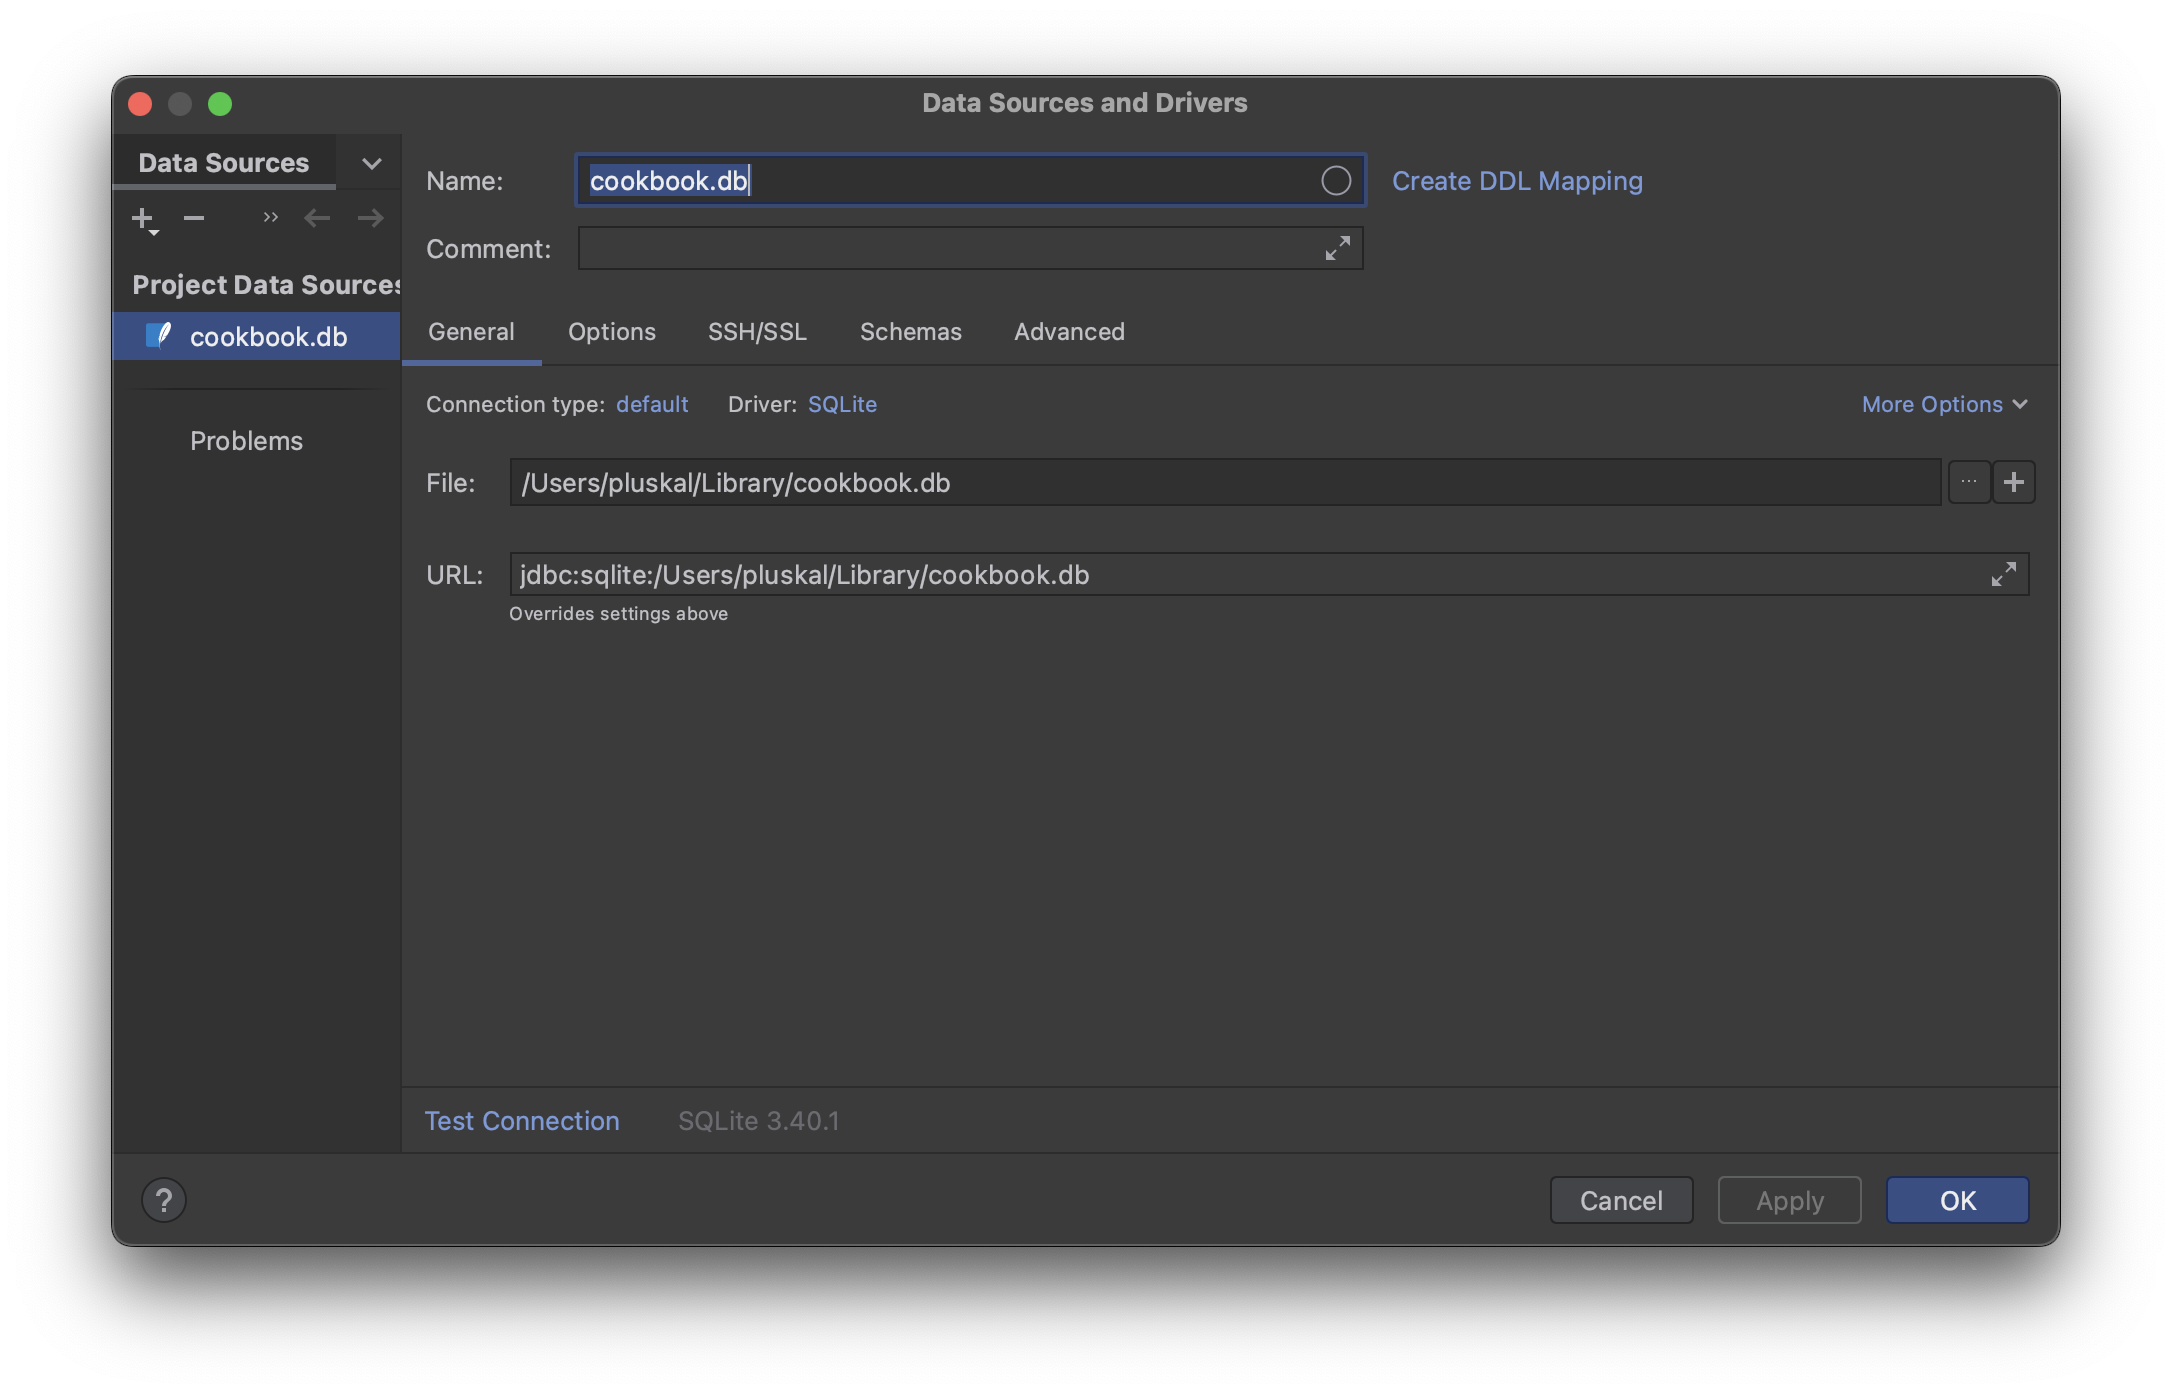
Task: Open help with the question mark icon
Action: tap(164, 1200)
